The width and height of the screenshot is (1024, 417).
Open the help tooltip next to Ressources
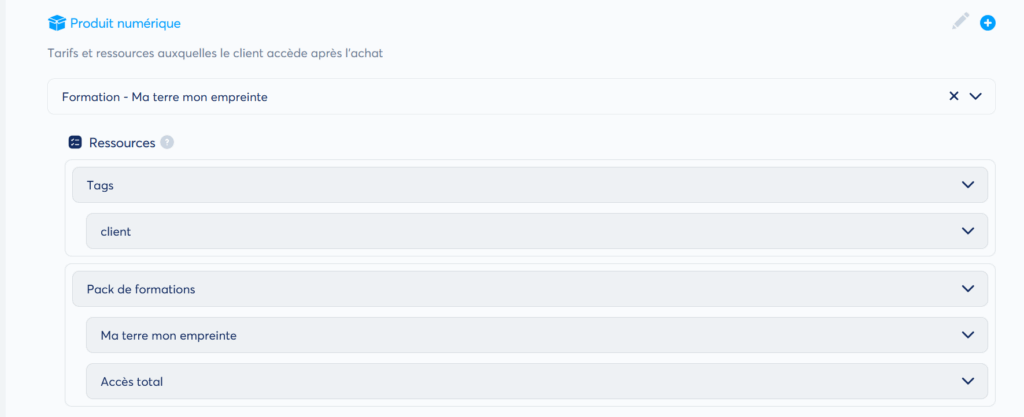167,142
